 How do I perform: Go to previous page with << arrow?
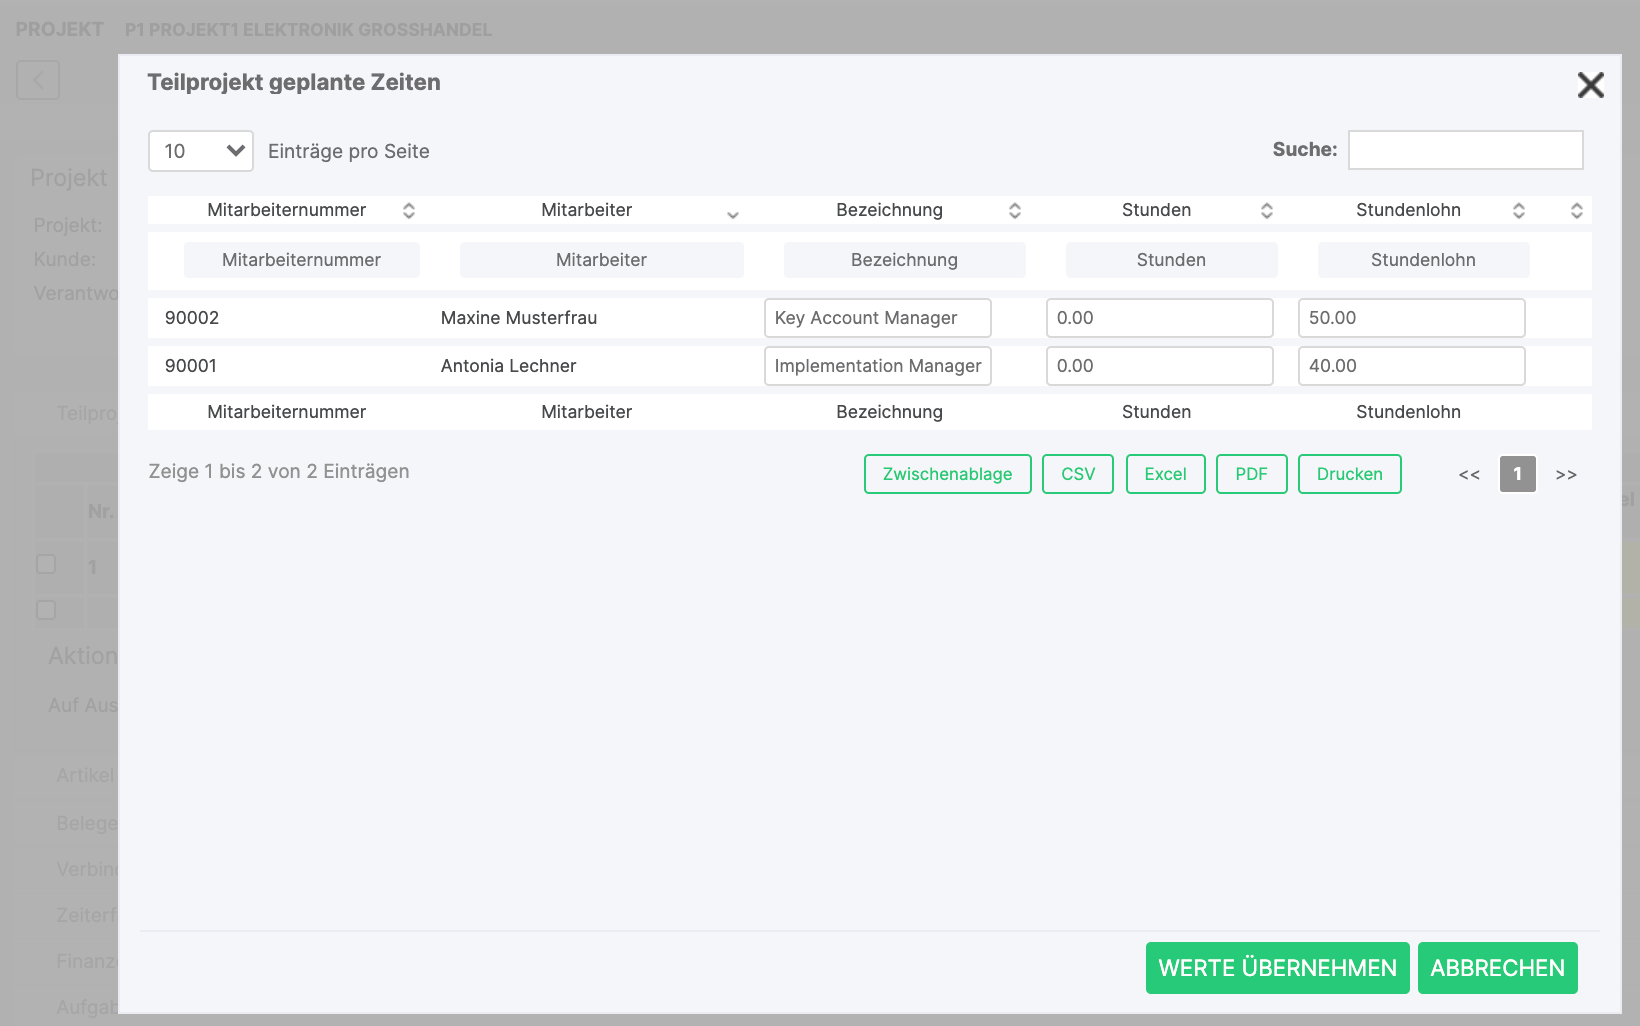point(1469,474)
